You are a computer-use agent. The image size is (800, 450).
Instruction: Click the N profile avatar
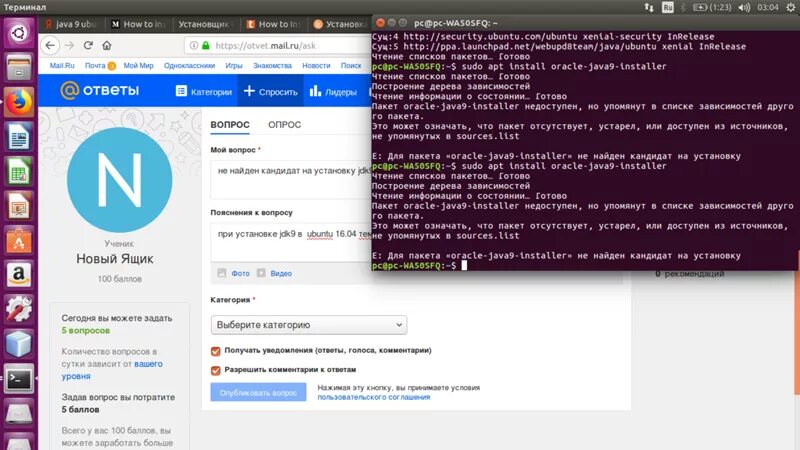[x=119, y=180]
